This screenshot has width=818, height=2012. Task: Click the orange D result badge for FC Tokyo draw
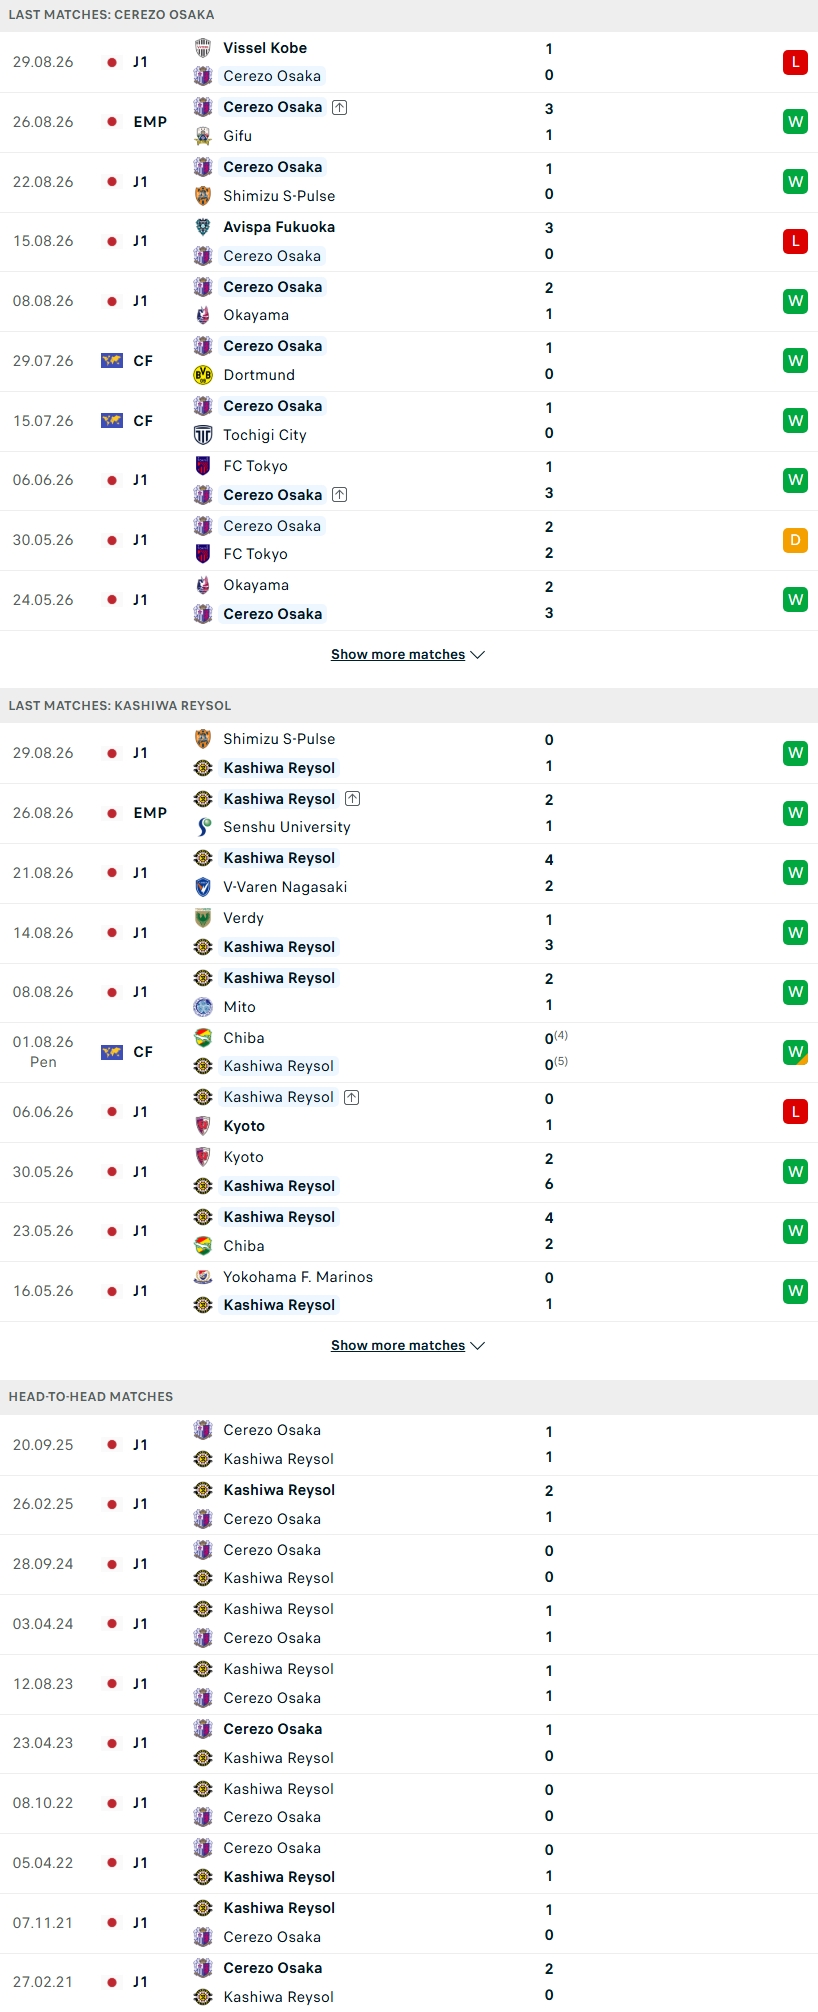[x=795, y=540]
